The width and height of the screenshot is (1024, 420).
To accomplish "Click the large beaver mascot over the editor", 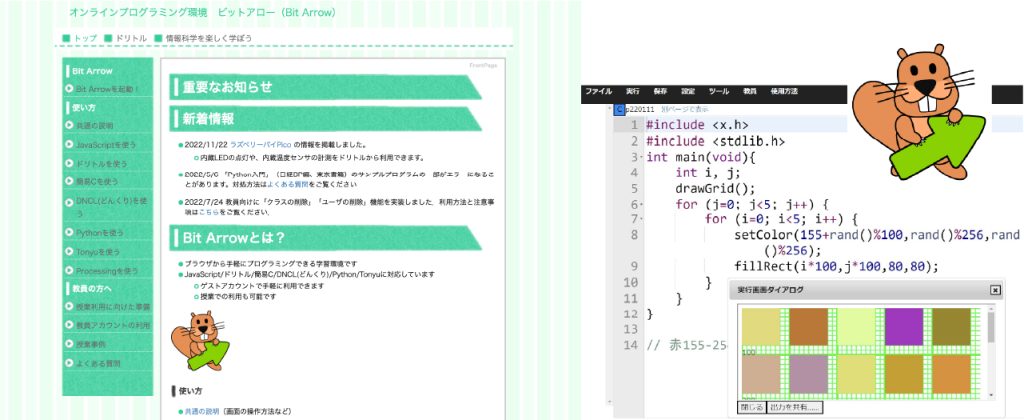I will [918, 111].
